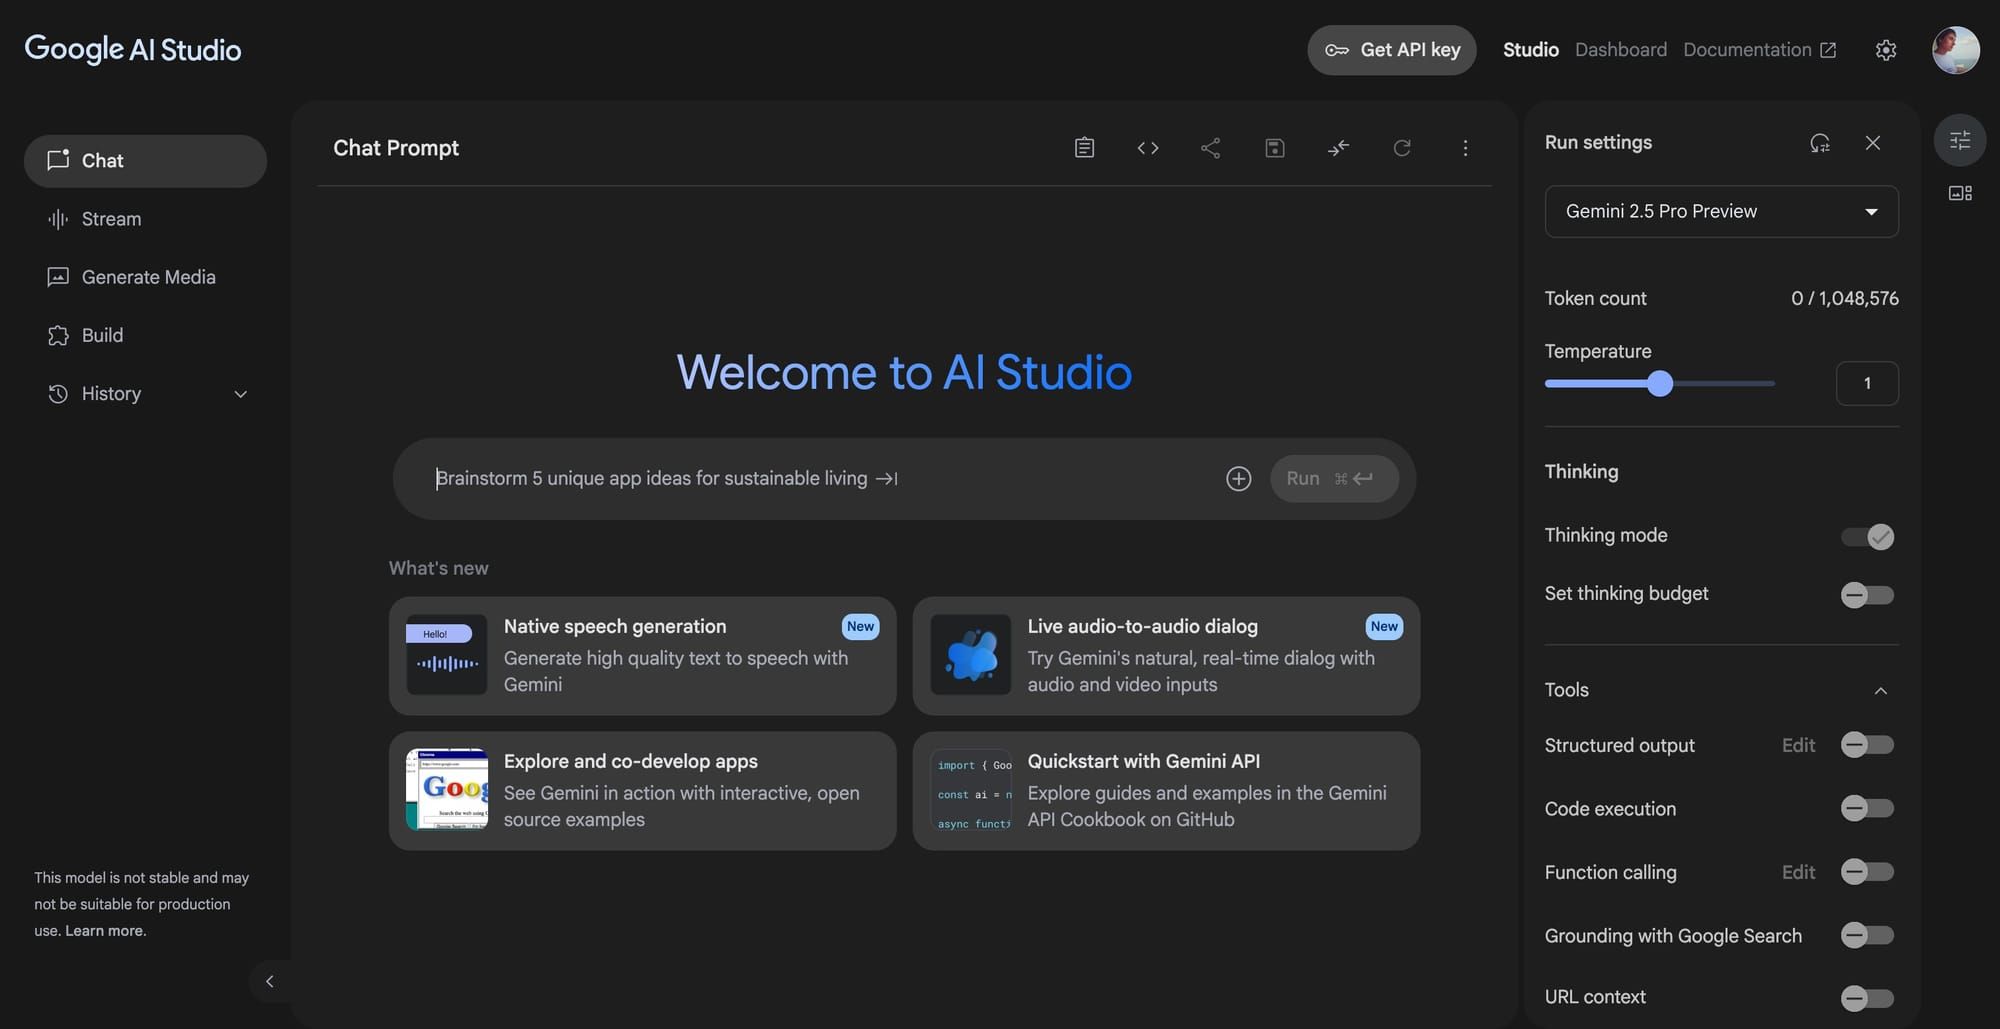
Task: Enable Set thinking budget
Action: (1866, 595)
